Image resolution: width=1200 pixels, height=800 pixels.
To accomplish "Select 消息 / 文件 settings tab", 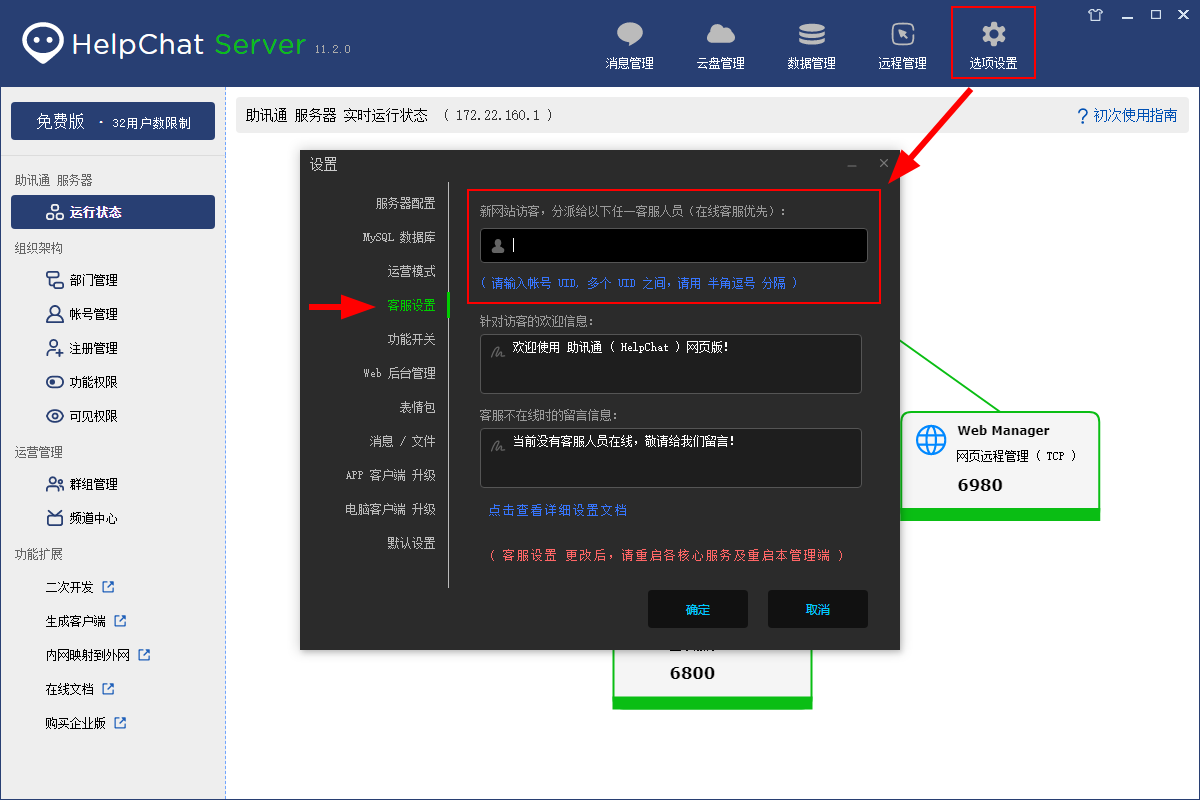I will (403, 441).
